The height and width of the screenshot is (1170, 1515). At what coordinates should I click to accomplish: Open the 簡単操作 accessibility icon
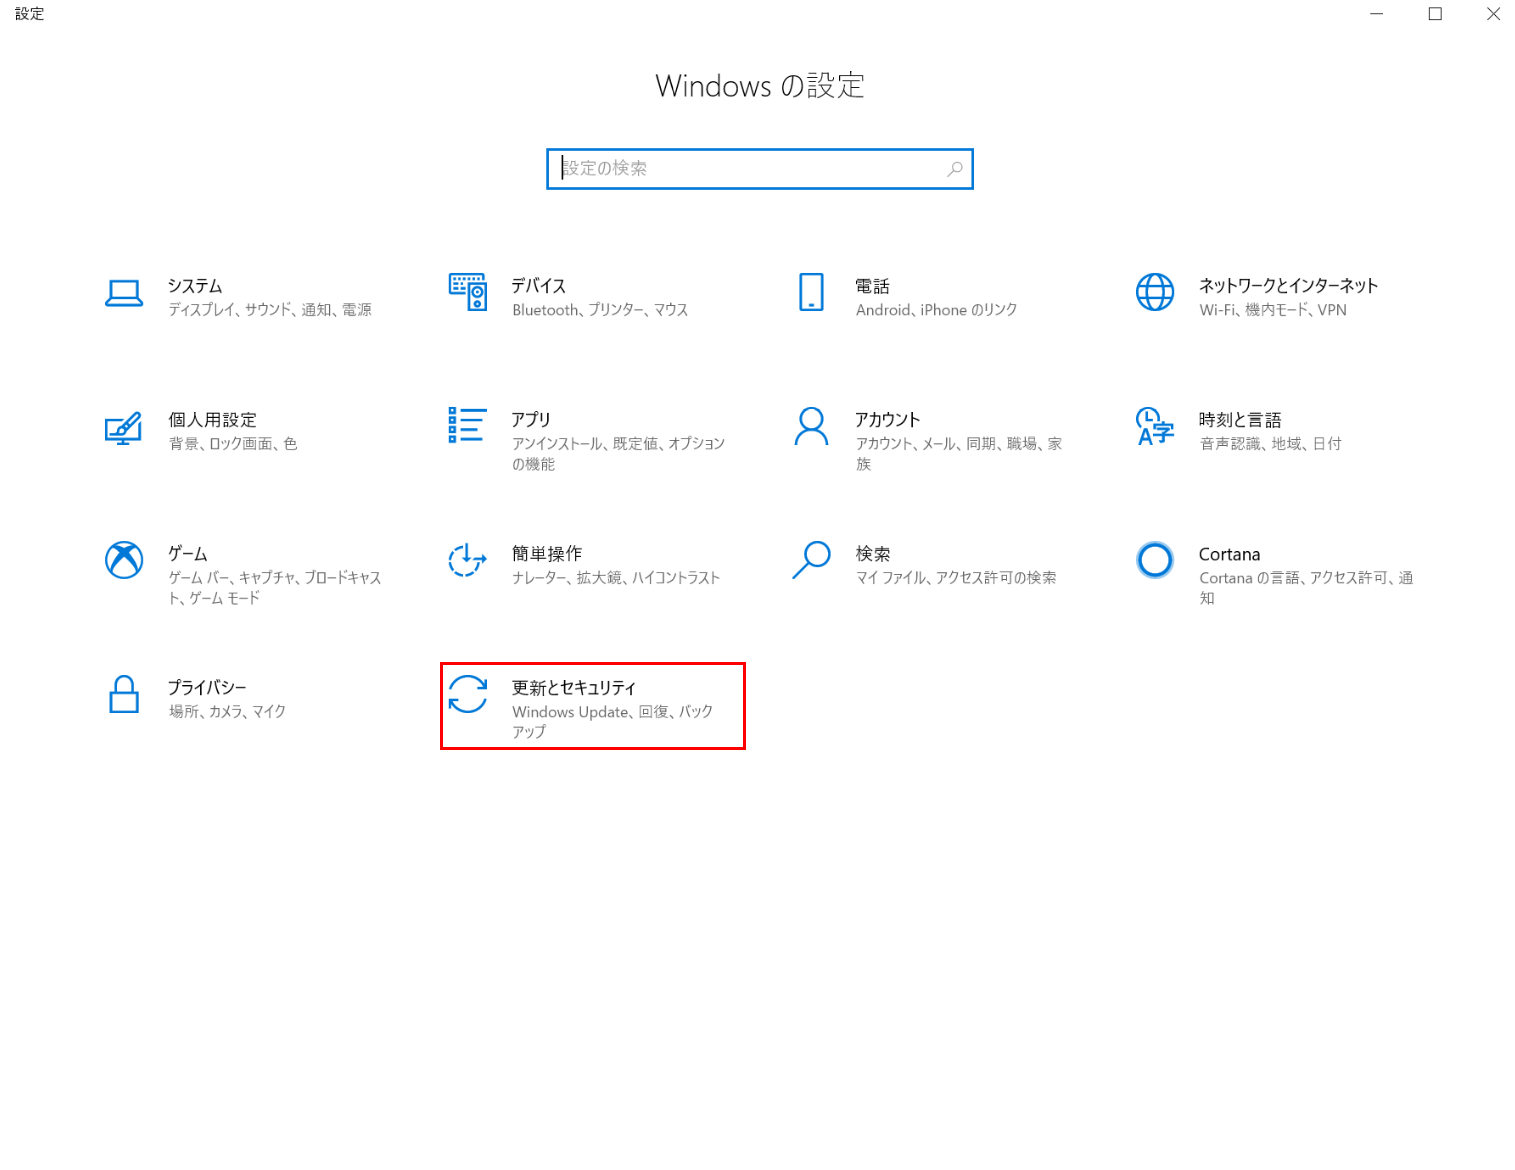[x=467, y=560]
